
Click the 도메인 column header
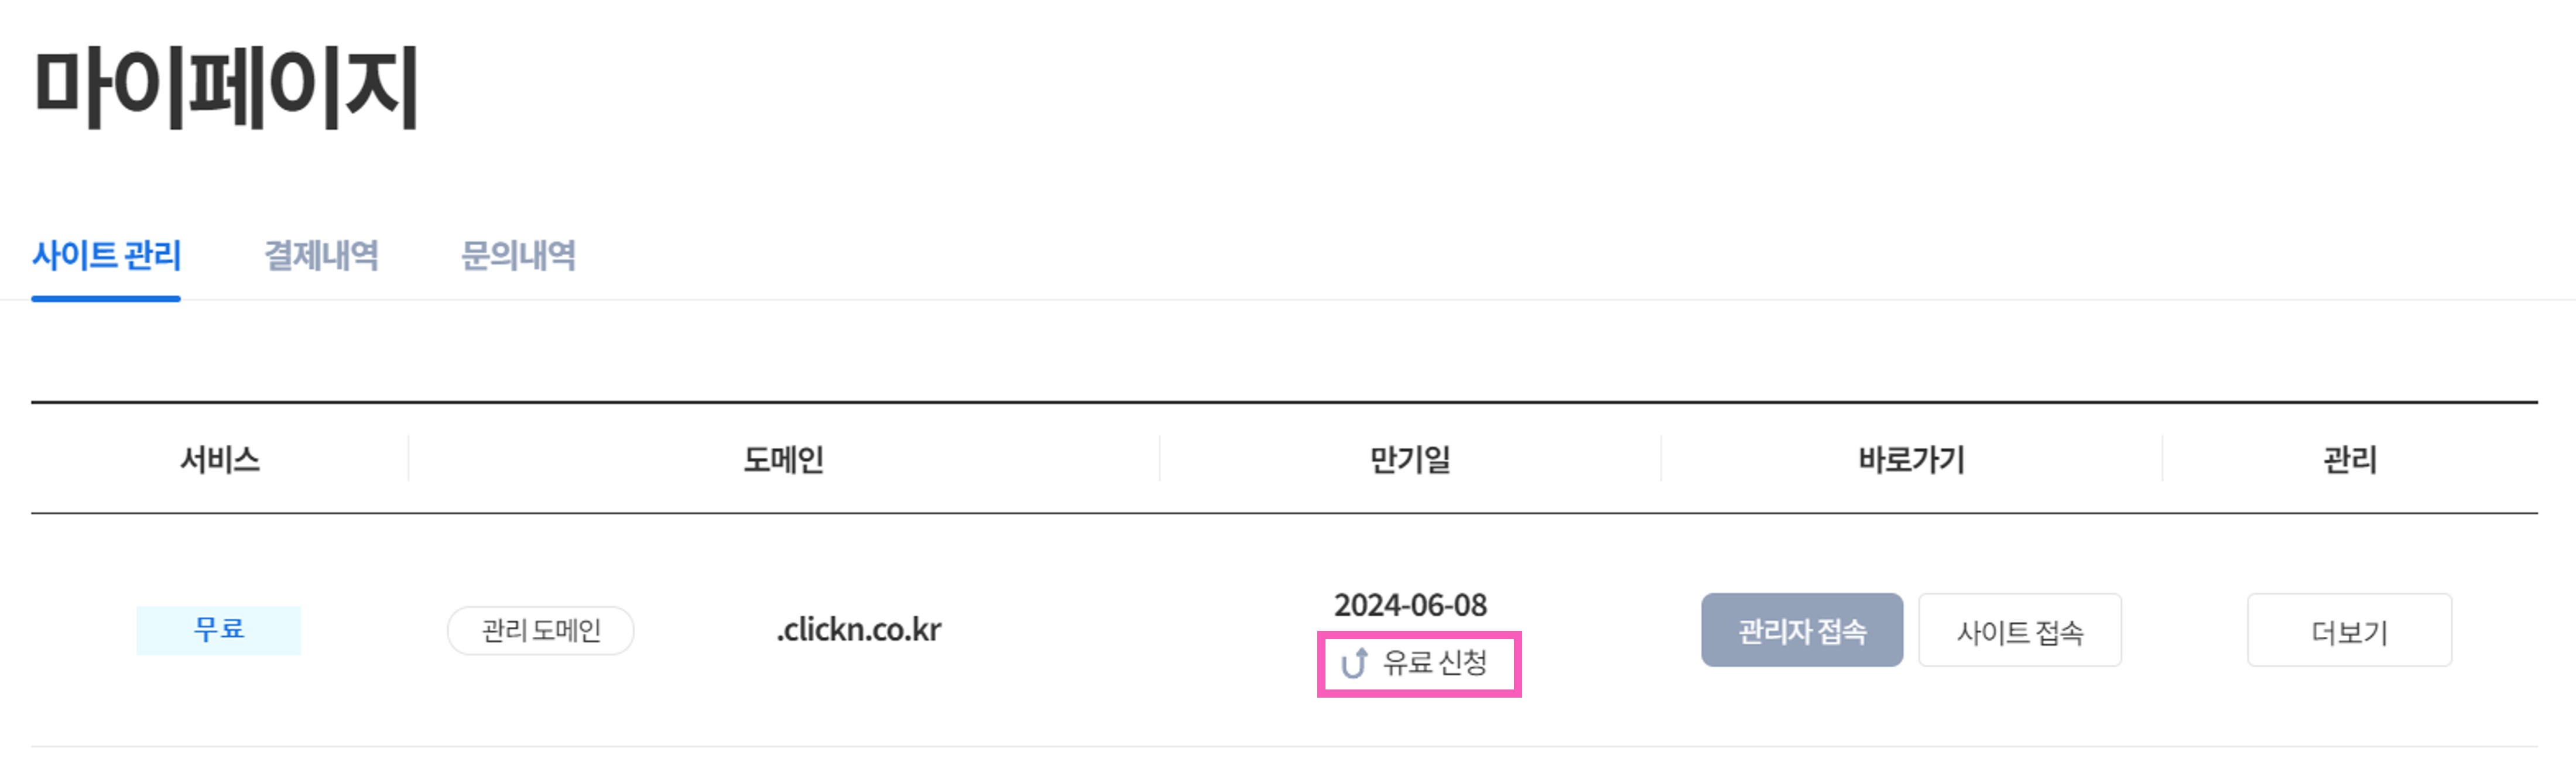coord(783,460)
